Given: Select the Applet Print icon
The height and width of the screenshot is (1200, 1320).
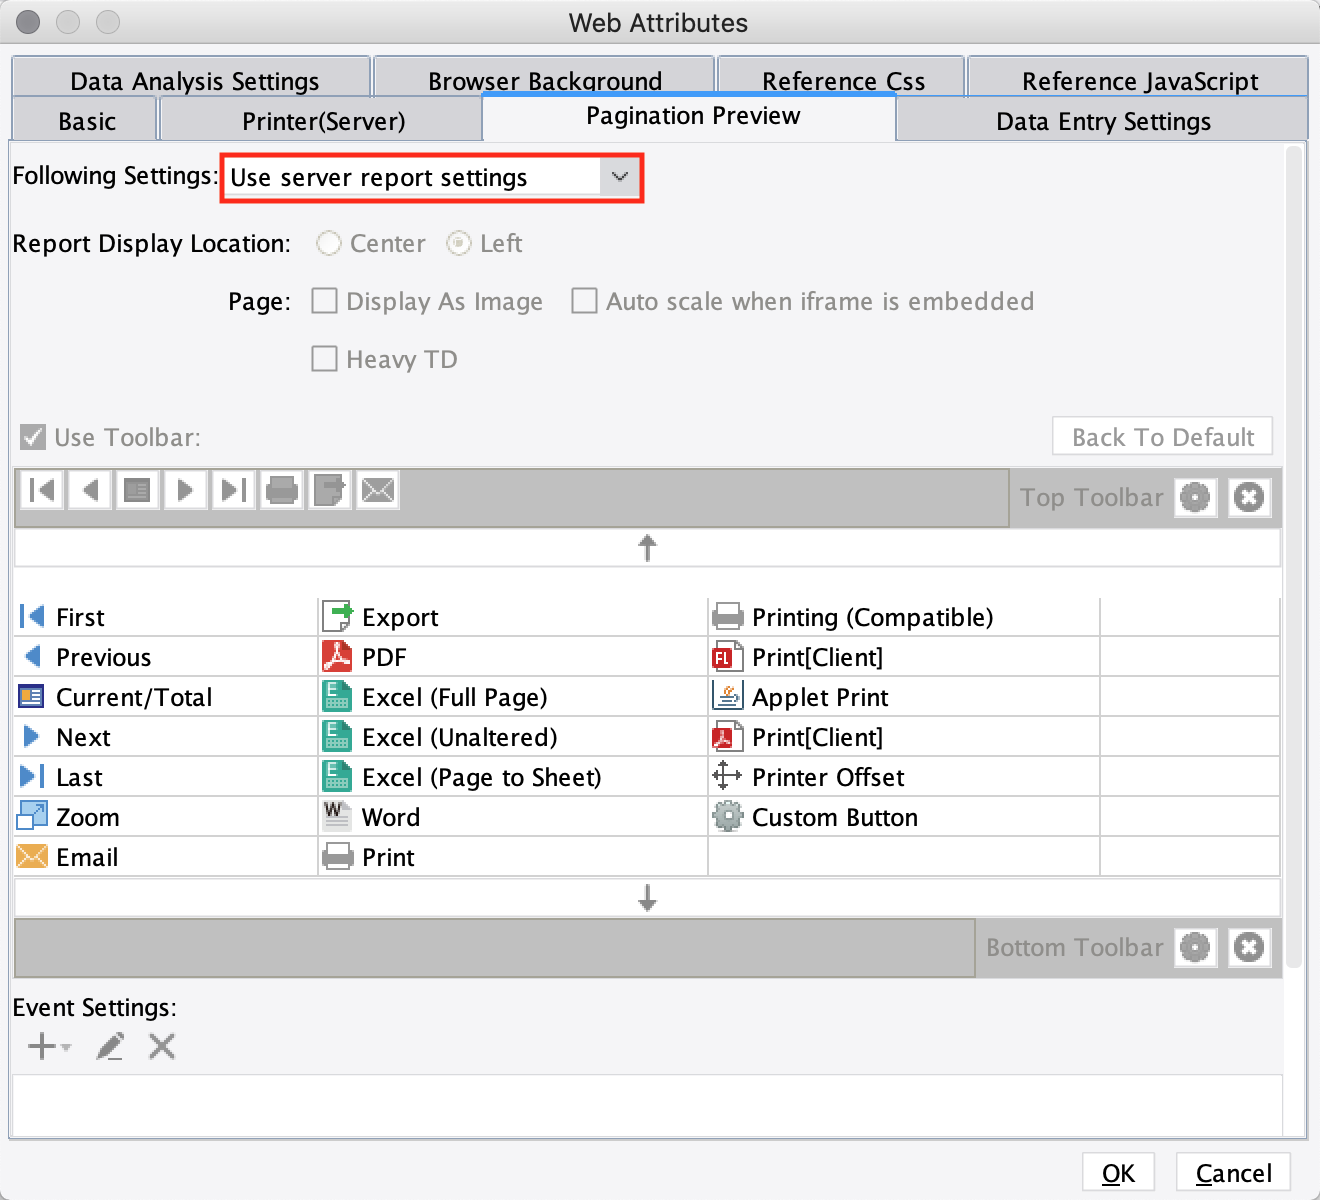Looking at the screenshot, I should [729, 696].
